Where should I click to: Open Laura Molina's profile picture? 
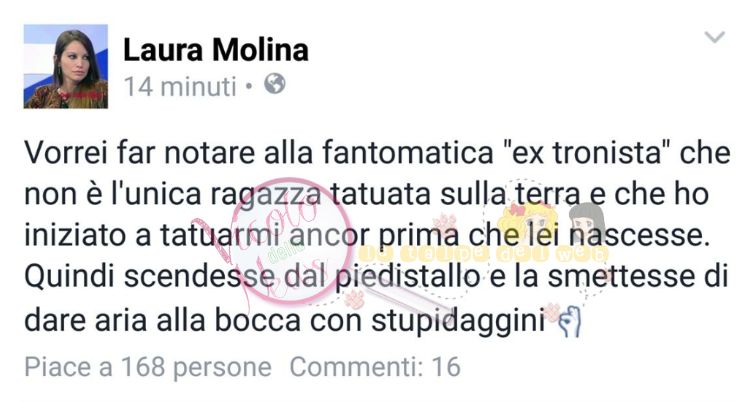coord(66,66)
